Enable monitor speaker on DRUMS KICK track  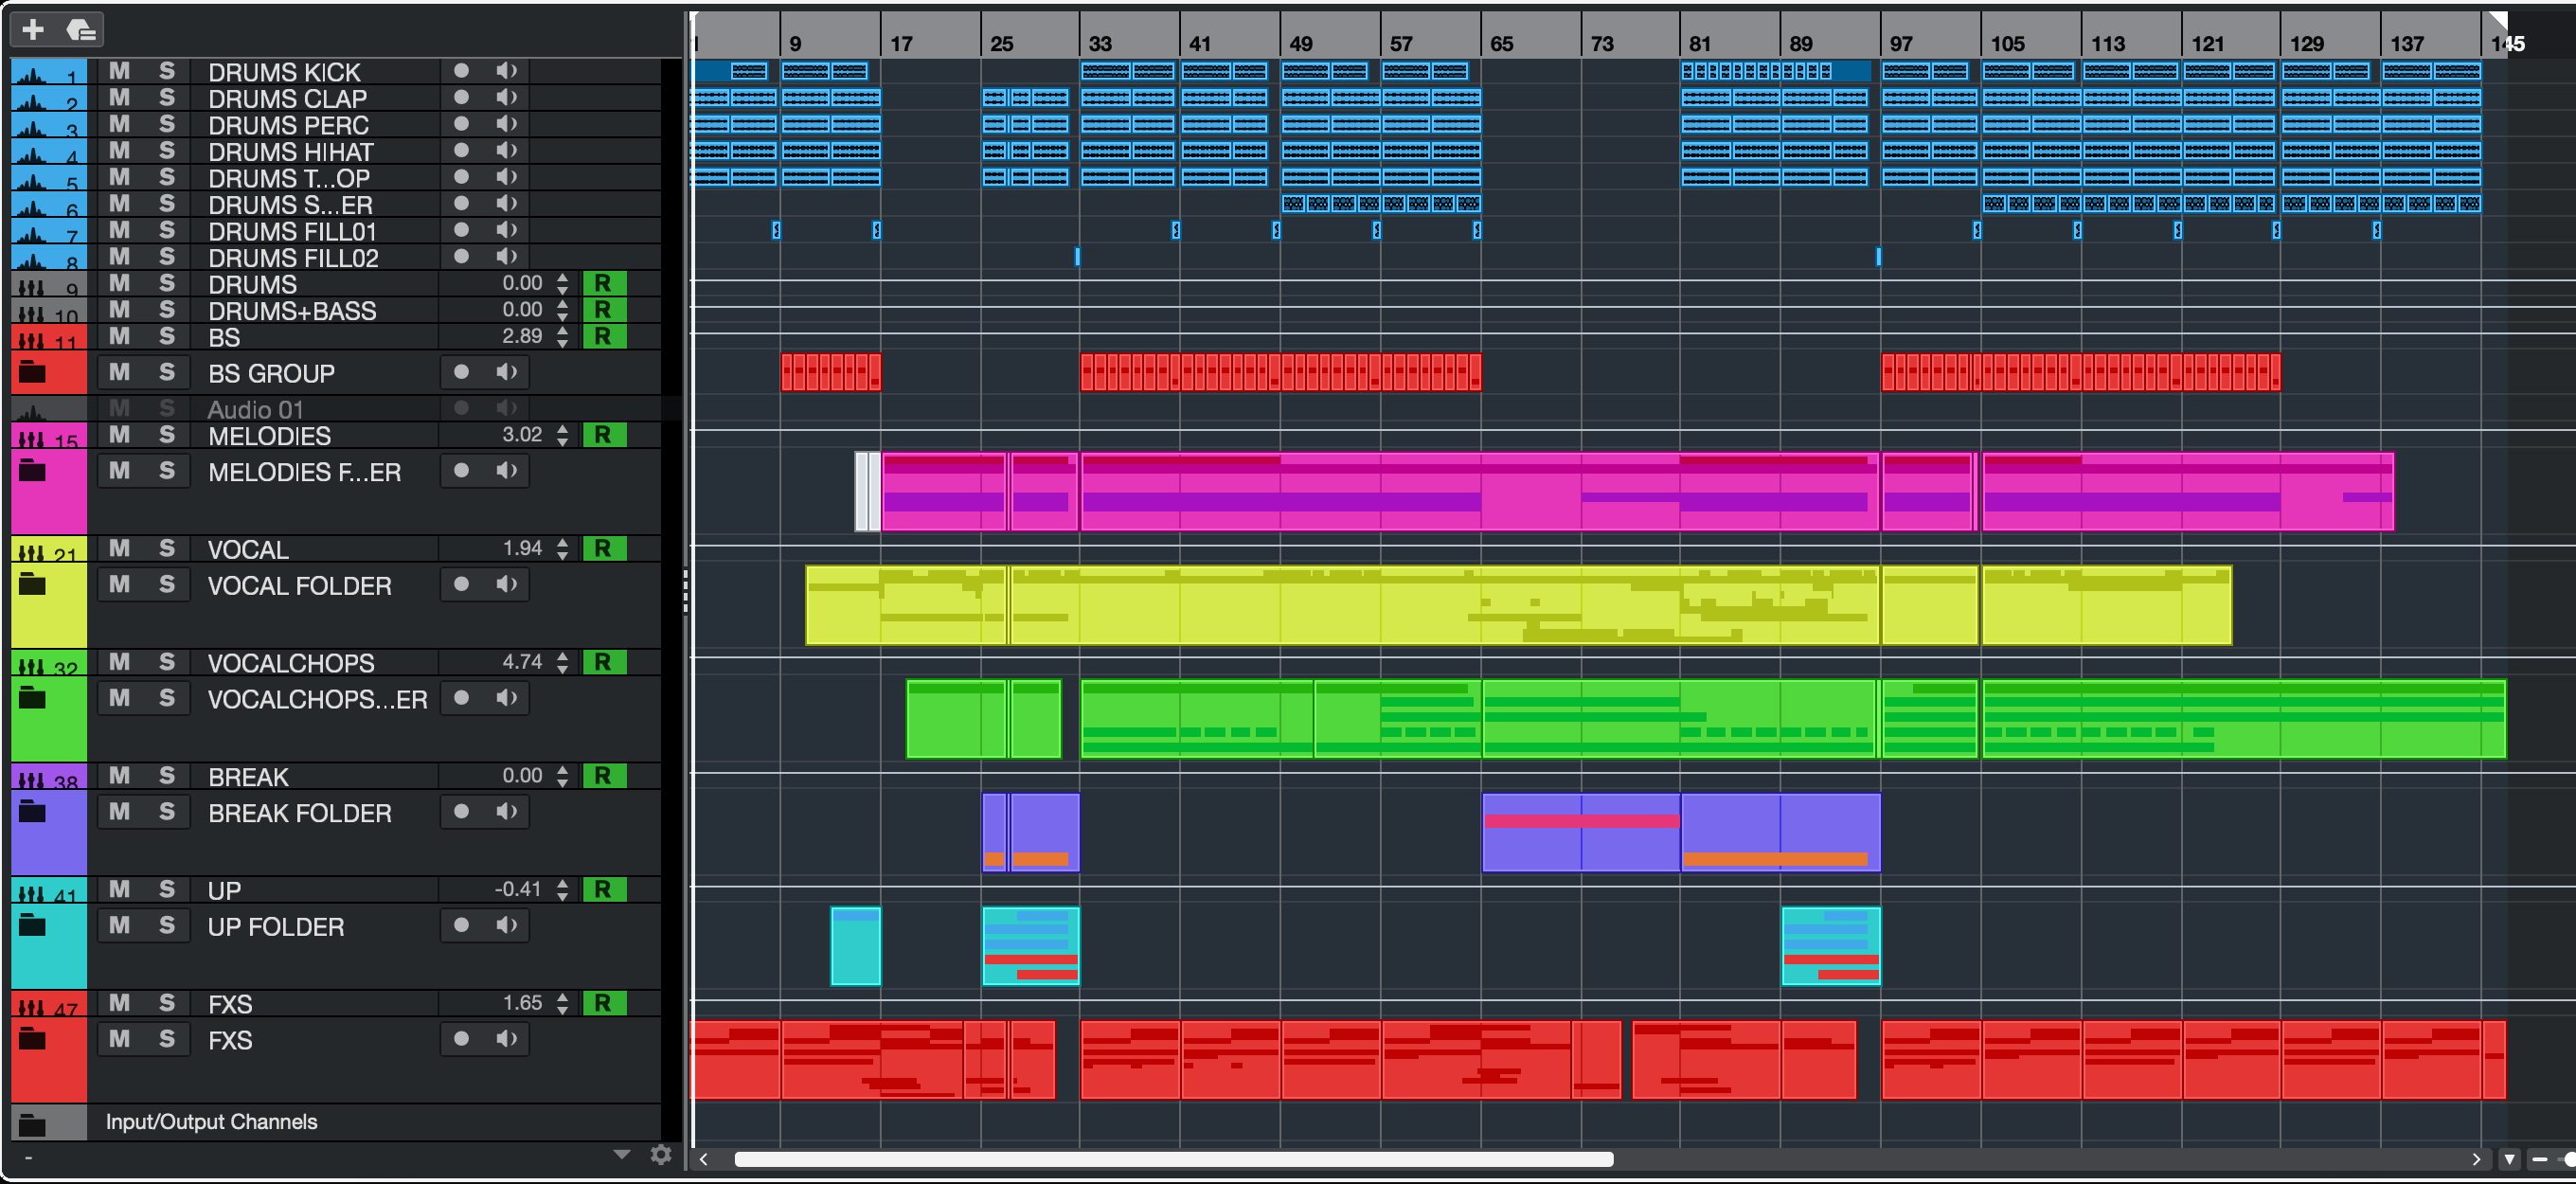[x=507, y=70]
